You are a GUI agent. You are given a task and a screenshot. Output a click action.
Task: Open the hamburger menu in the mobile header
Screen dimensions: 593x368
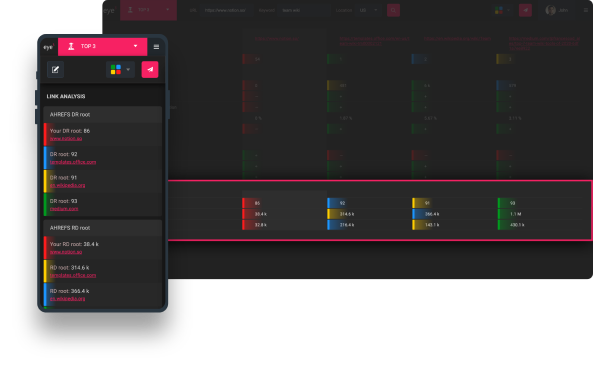[156, 47]
